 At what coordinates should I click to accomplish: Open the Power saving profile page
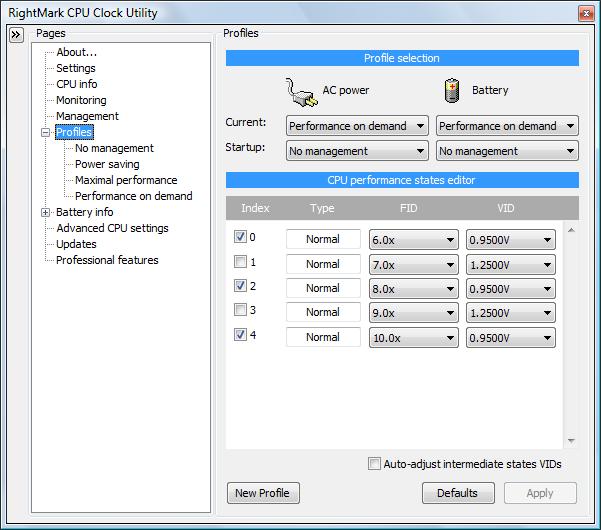point(107,164)
